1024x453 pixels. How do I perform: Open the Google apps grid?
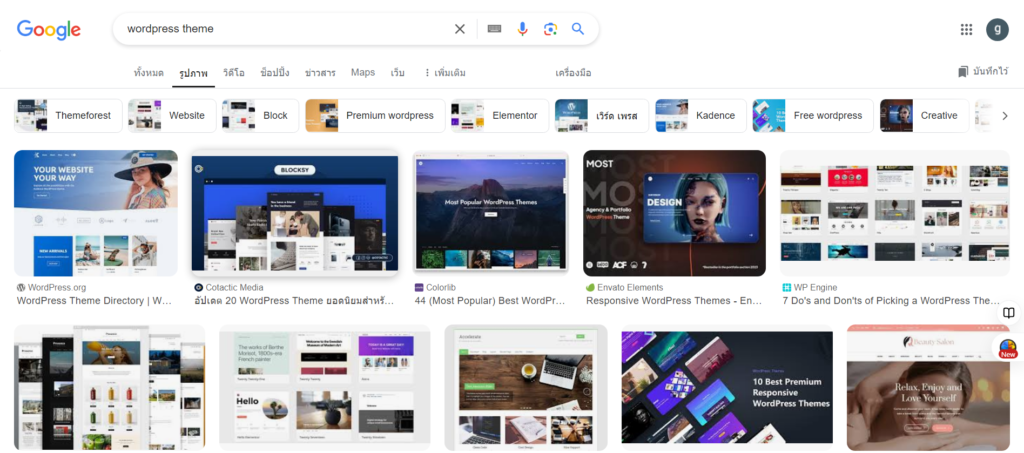tap(966, 30)
